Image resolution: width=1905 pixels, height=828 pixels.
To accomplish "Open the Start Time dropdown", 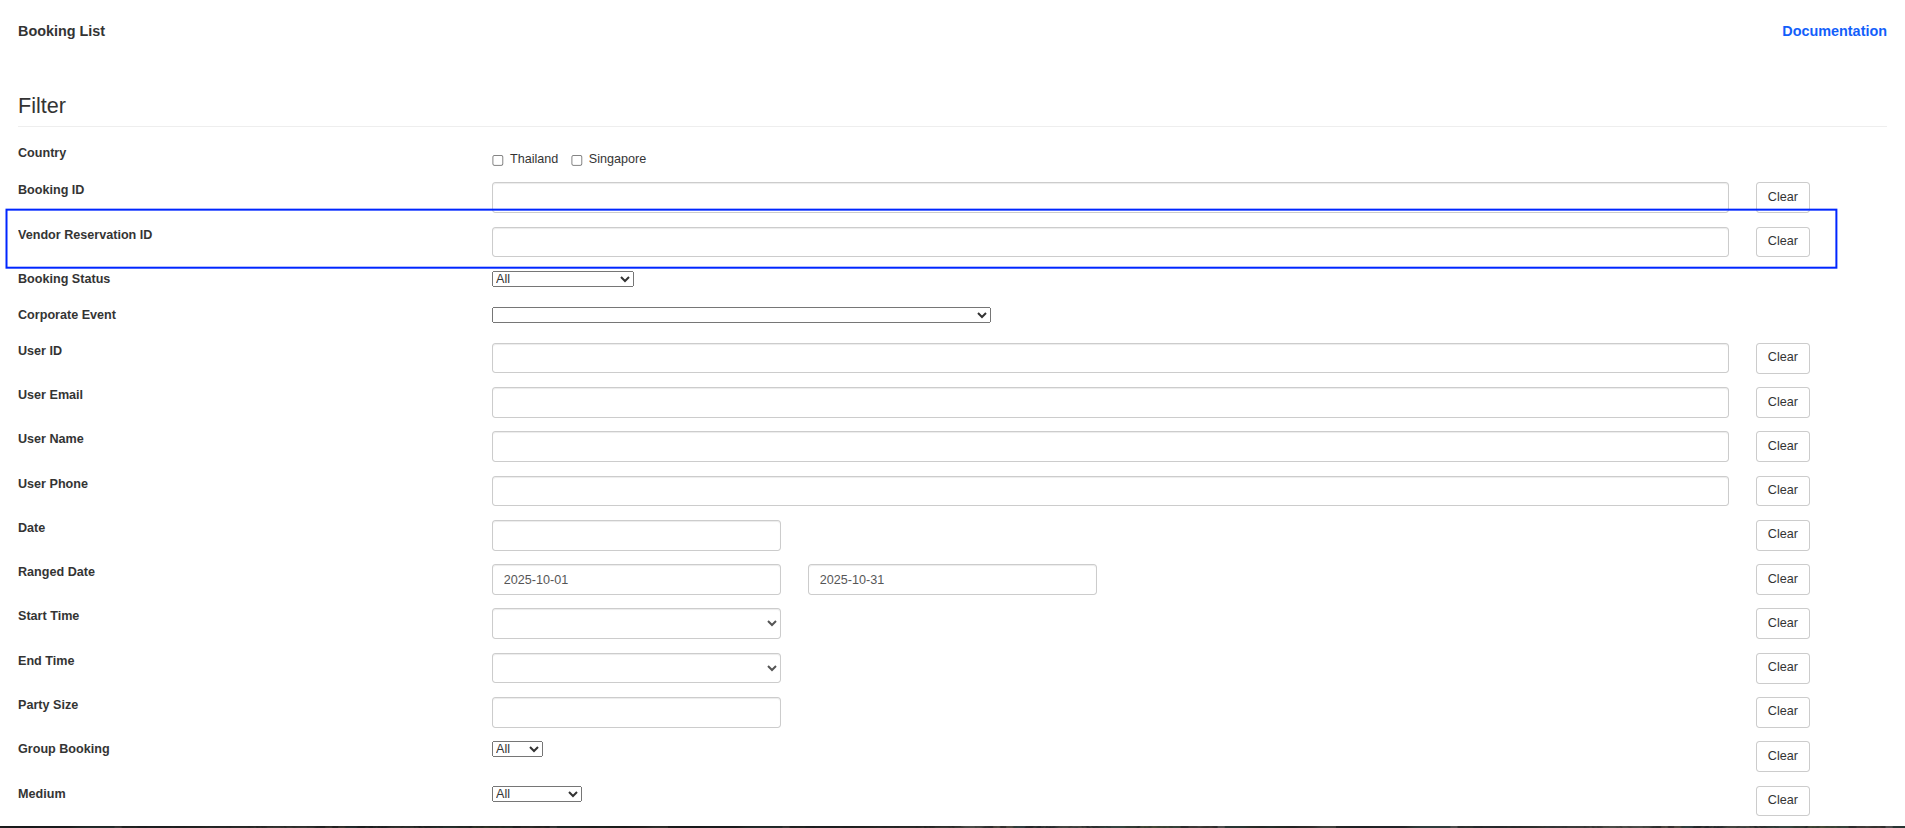I will [636, 623].
